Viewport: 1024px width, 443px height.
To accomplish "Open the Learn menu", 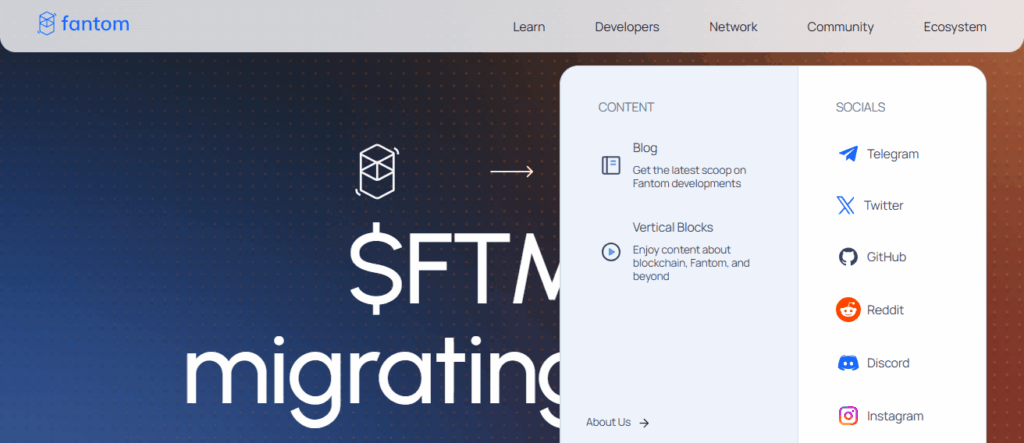I will click(529, 27).
